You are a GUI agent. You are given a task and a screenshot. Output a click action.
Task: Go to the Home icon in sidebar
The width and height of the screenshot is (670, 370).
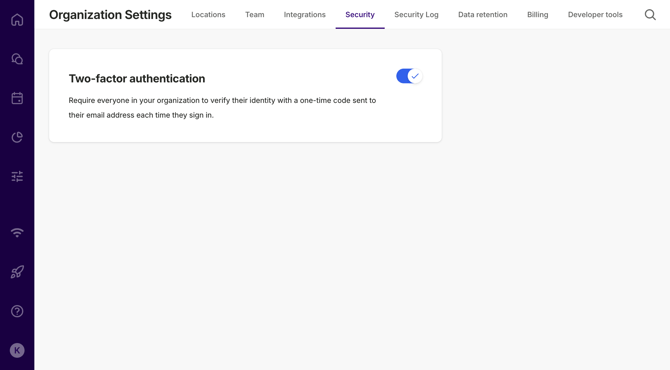(x=17, y=20)
